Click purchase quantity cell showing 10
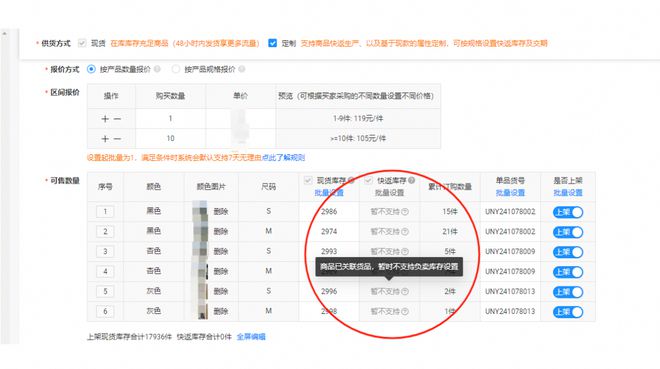The height and width of the screenshot is (369, 660). [170, 138]
